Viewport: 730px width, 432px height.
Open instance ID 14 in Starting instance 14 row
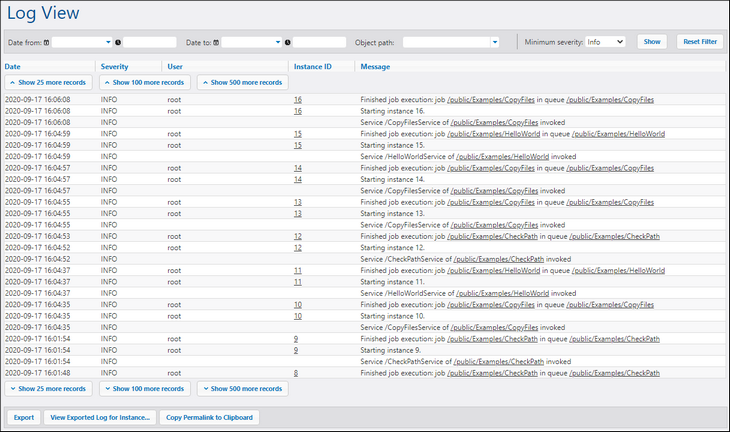(298, 179)
